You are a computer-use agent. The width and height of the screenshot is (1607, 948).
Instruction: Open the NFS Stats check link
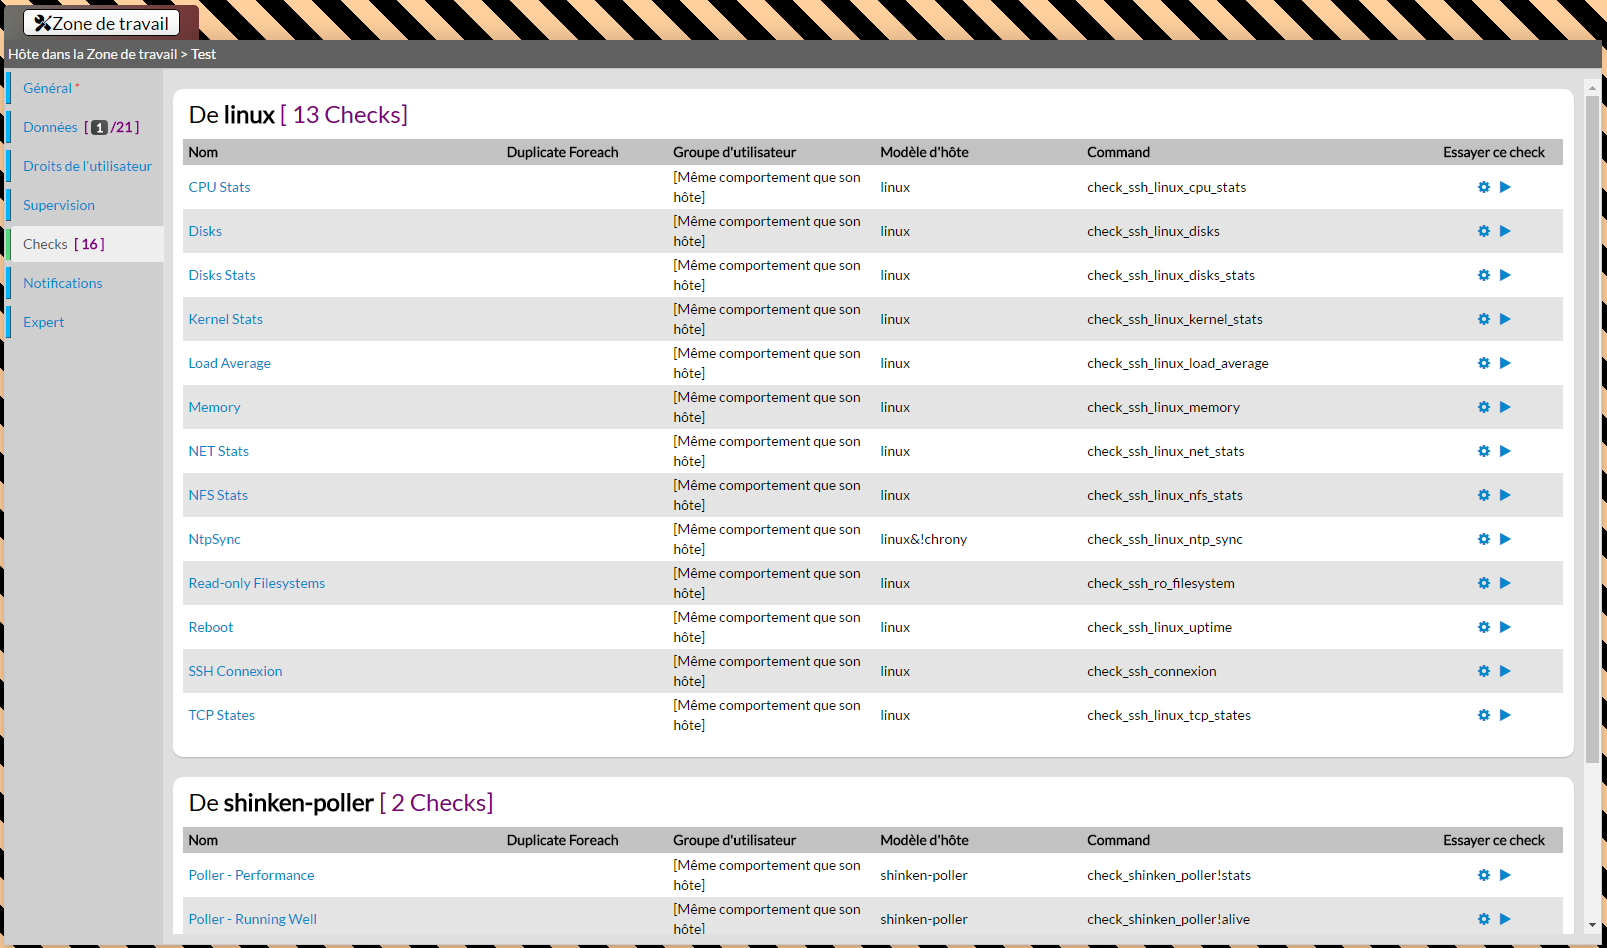pos(218,495)
